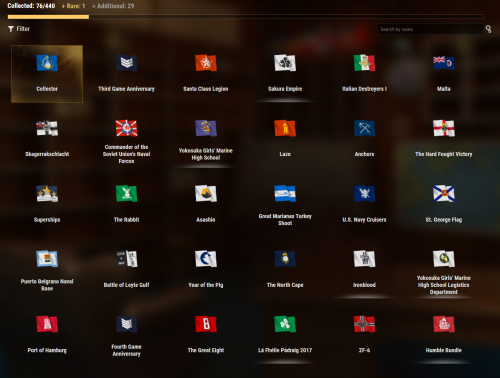Click the Collected 76/440 counter
The image size is (500, 378).
click(31, 6)
